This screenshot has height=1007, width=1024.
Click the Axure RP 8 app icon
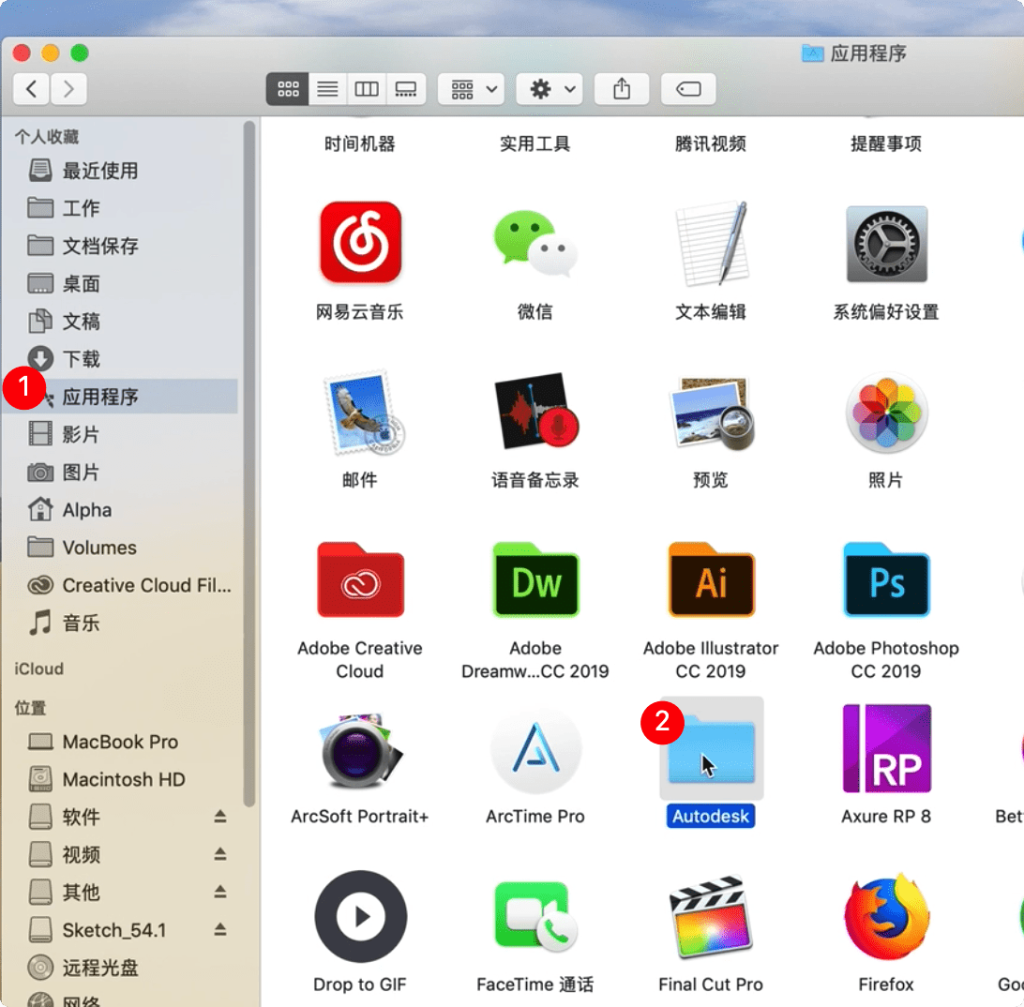click(886, 751)
